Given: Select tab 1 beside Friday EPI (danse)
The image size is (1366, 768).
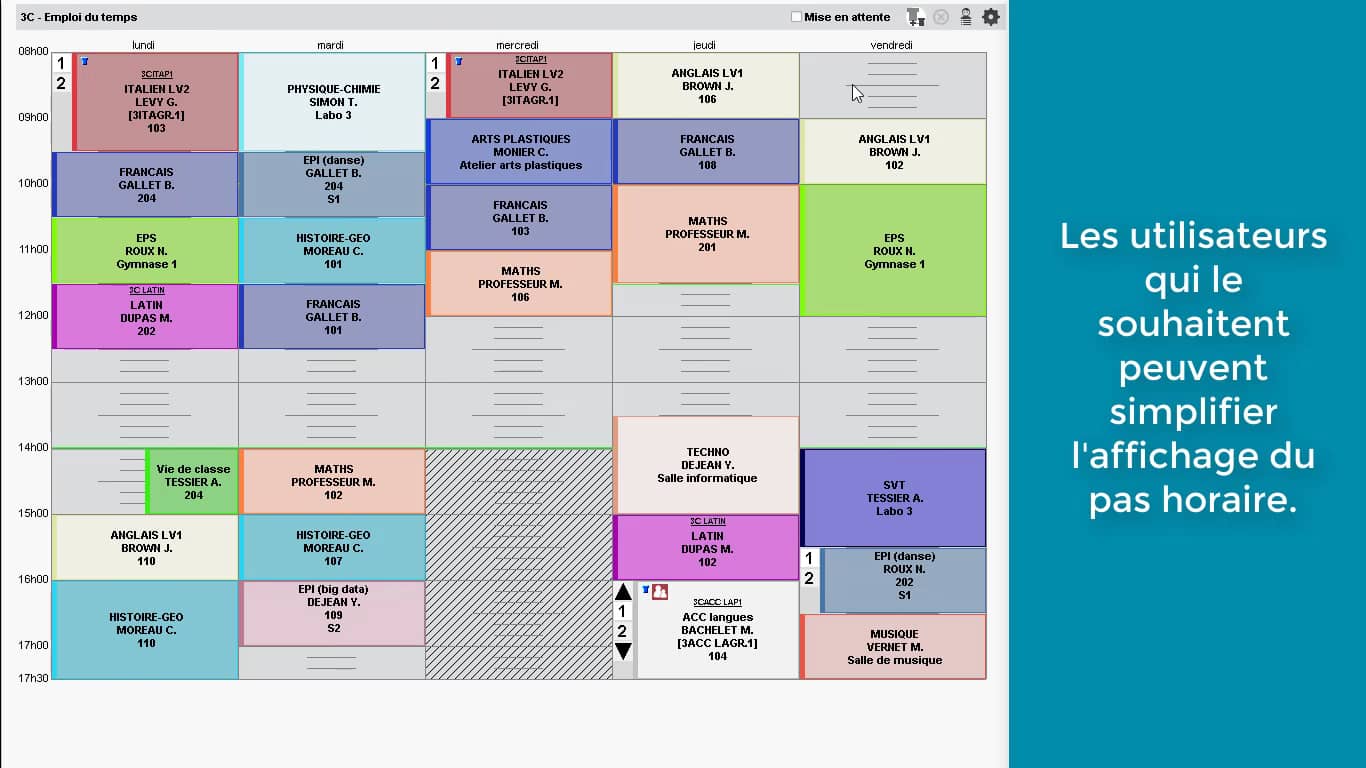Looking at the screenshot, I should [809, 558].
